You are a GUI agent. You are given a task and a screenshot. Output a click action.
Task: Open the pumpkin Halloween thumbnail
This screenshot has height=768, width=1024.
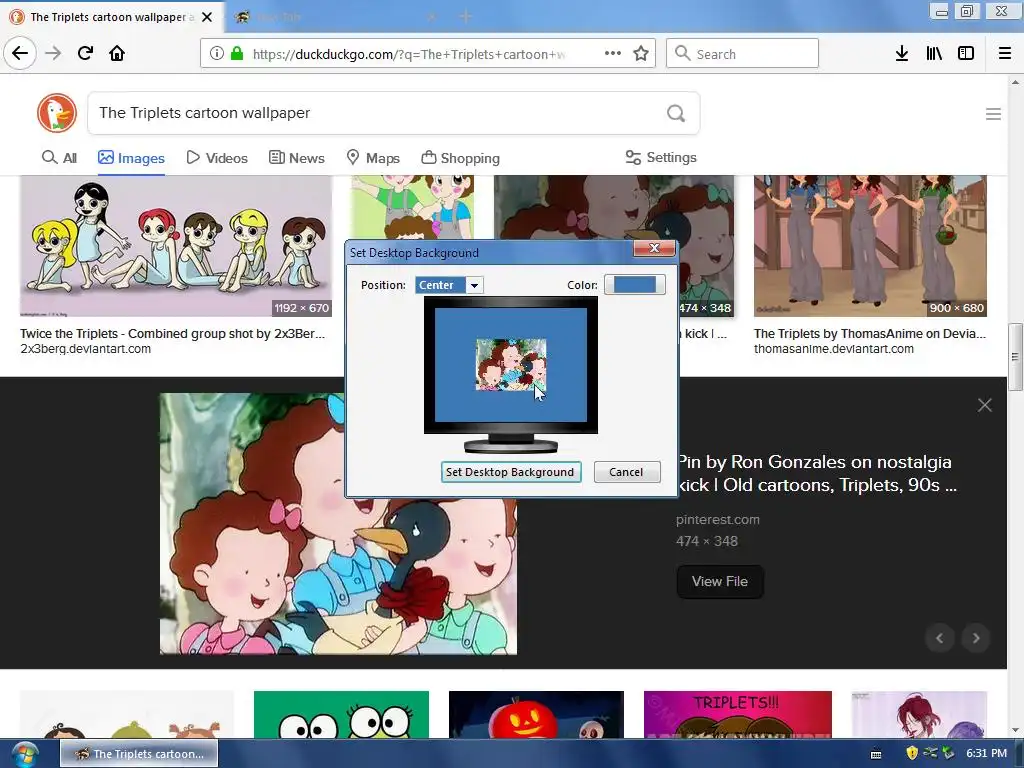tap(536, 714)
